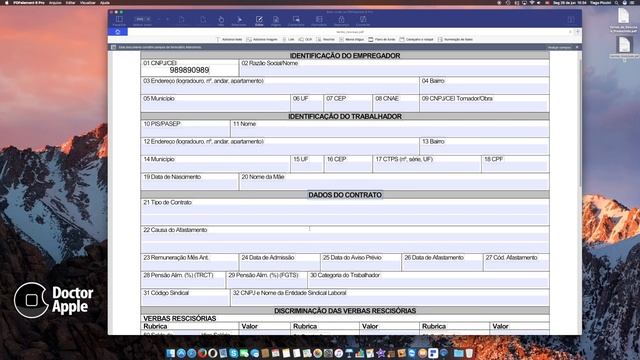
Task: Click the 22 Causa do Afastamento field
Action: tap(345, 240)
